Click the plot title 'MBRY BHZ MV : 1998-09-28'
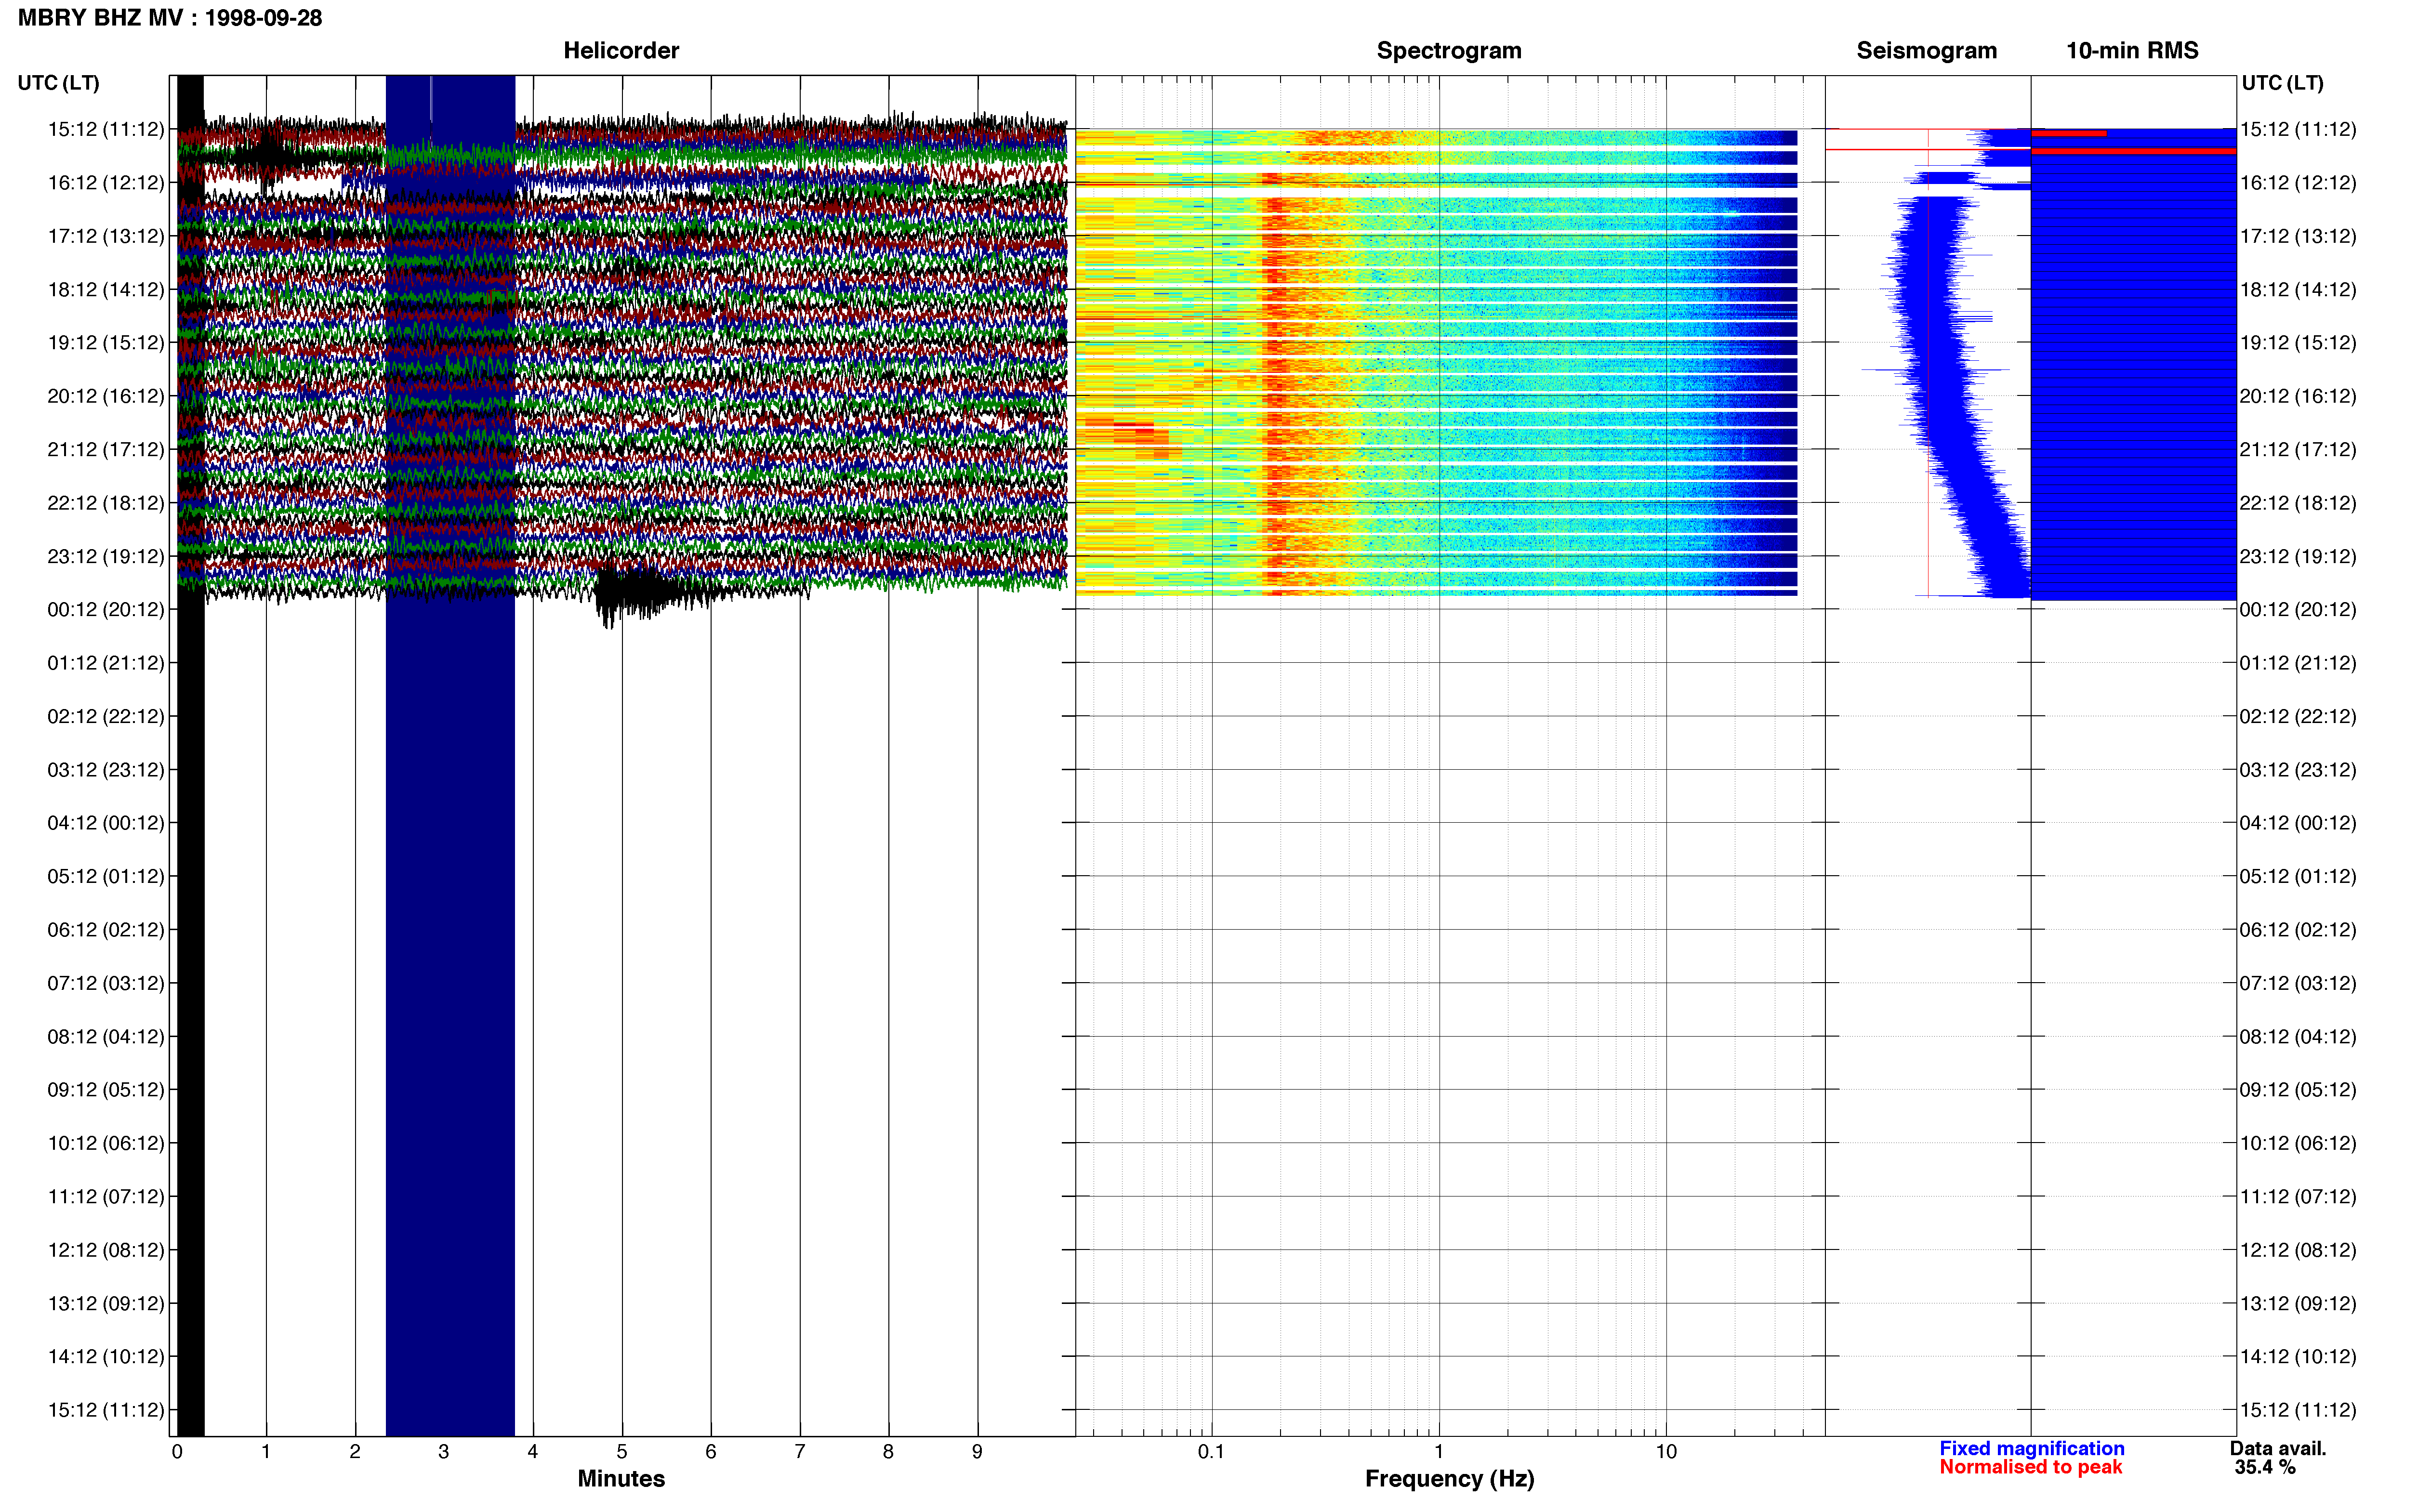The width and height of the screenshot is (2418, 1512). (x=170, y=18)
